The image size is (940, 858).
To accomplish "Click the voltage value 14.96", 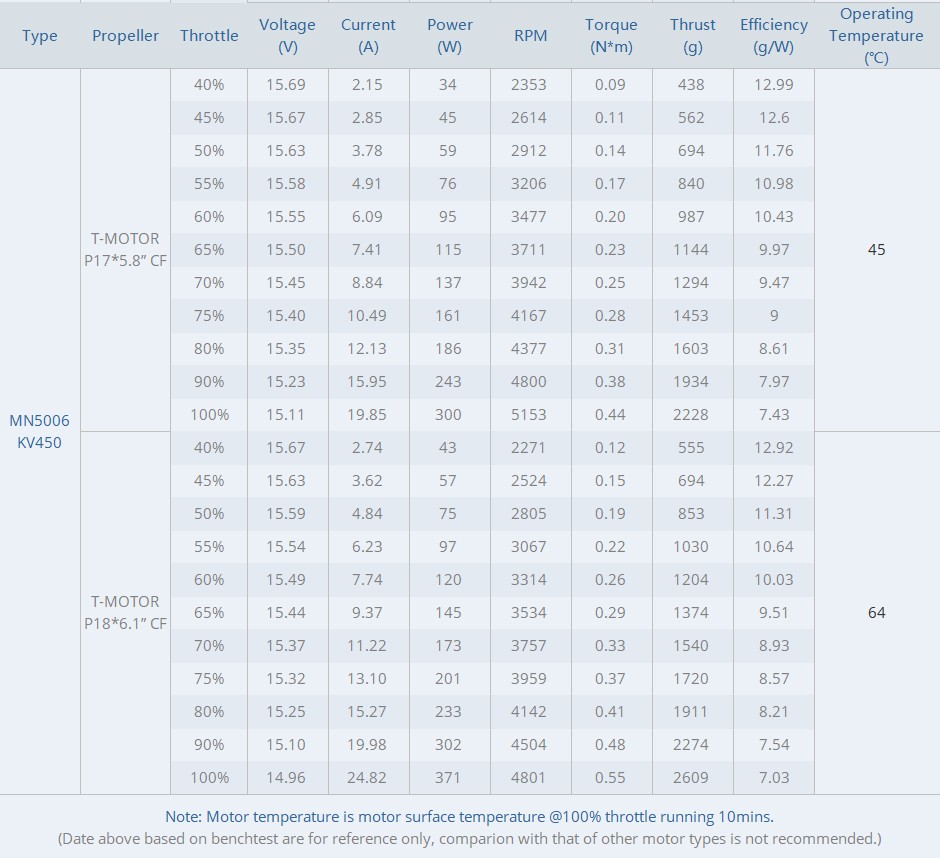I will 286,778.
